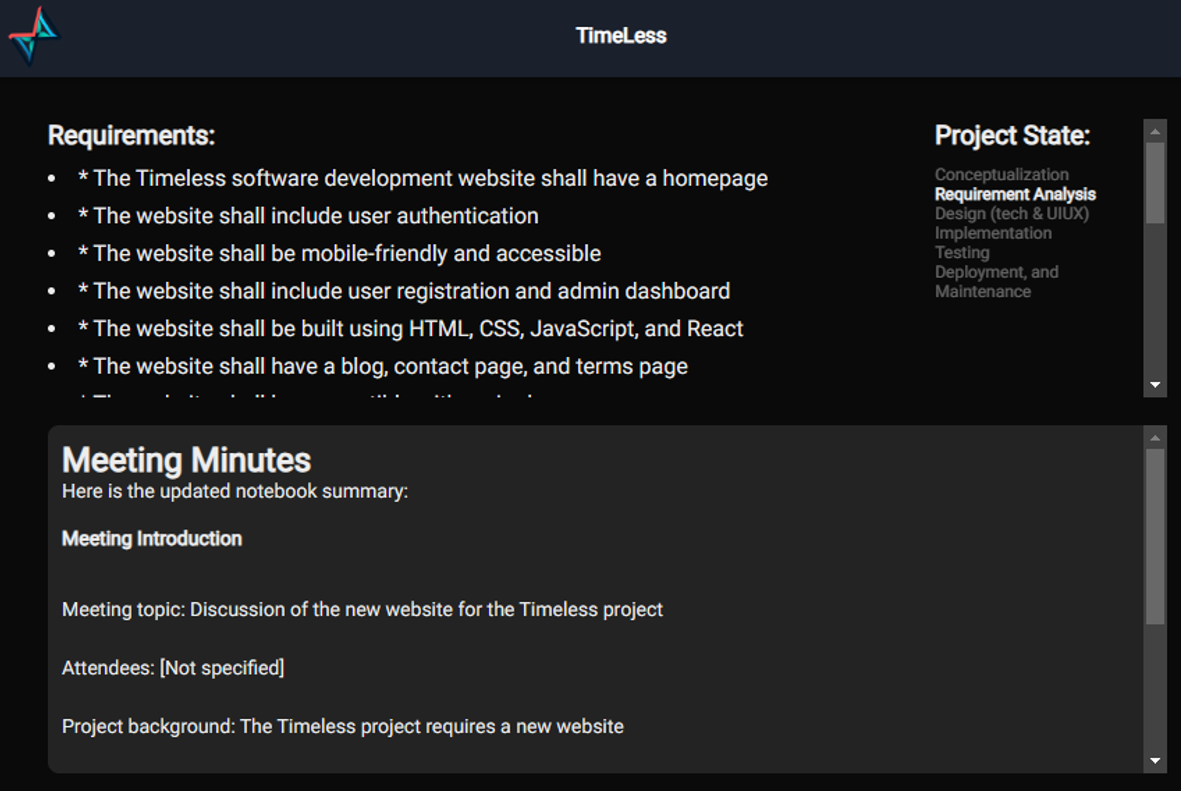This screenshot has width=1181, height=791.
Task: Click the TimeLess title in the header
Action: (621, 36)
